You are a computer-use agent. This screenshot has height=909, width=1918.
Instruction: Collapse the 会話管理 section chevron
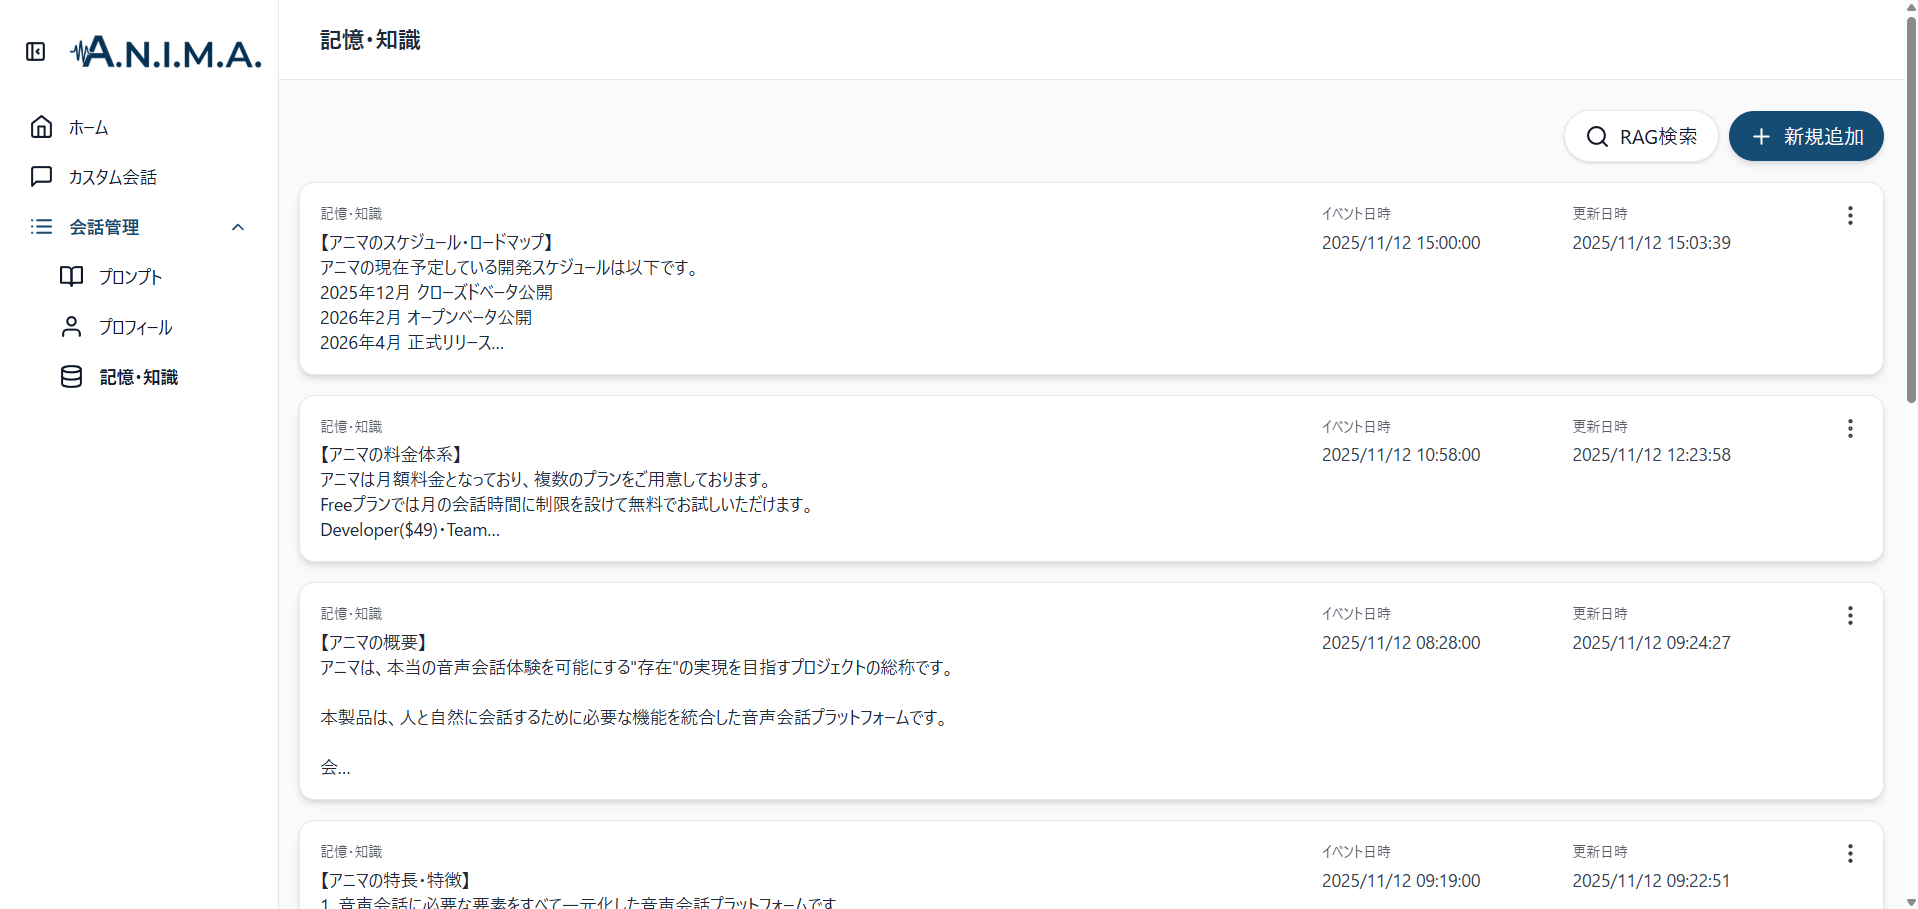click(238, 227)
